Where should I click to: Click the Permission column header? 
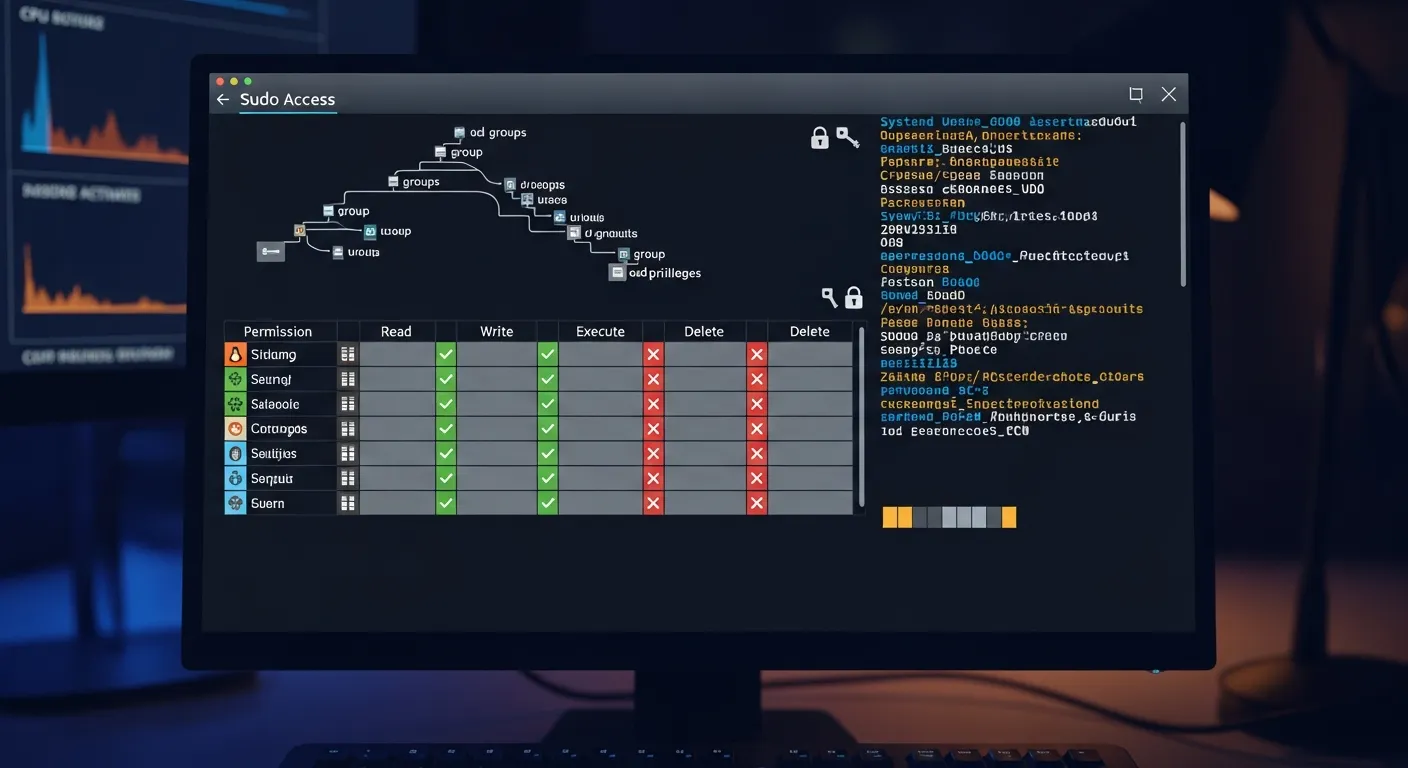coord(280,331)
